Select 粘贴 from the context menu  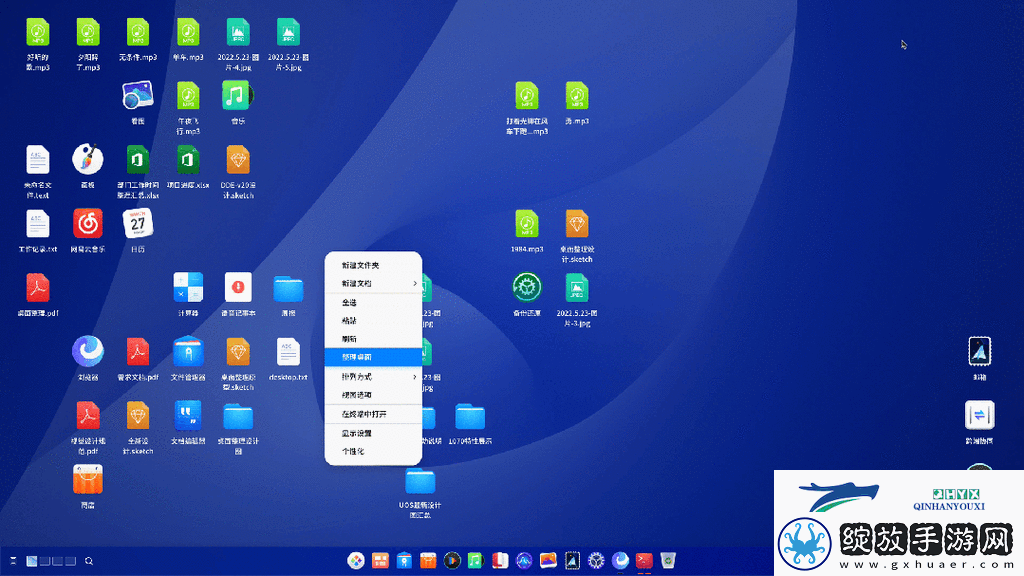(373, 321)
